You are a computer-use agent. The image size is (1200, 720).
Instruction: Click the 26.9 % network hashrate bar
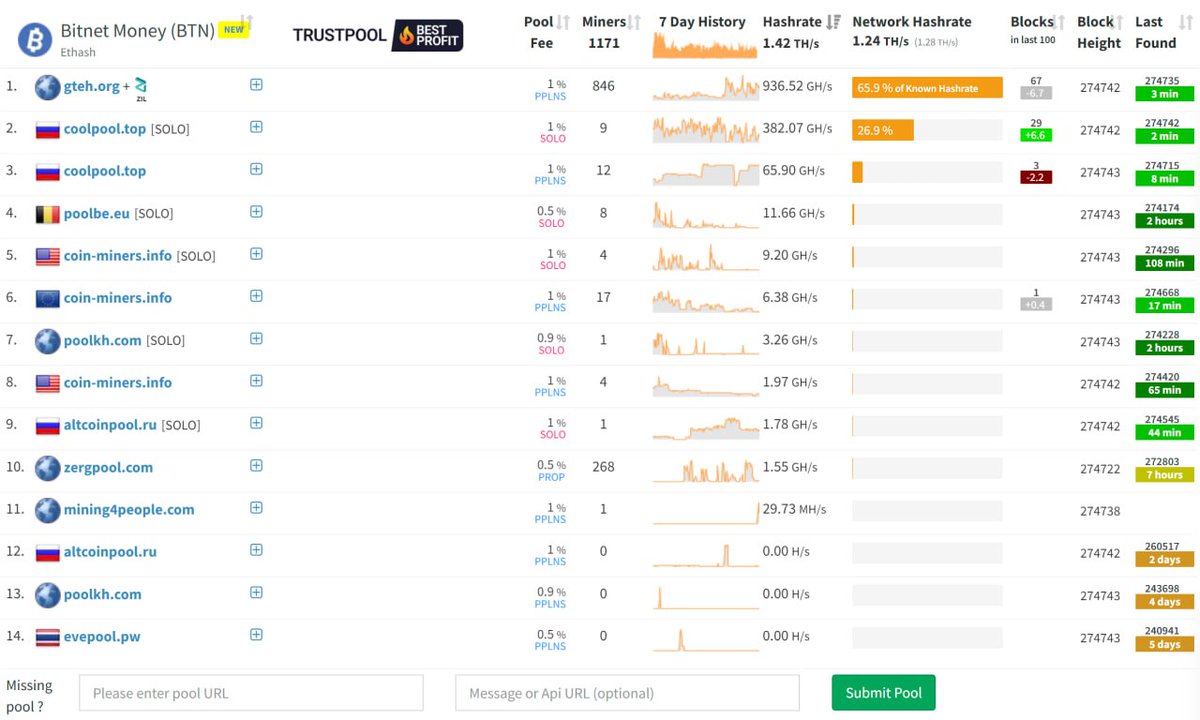click(883, 130)
